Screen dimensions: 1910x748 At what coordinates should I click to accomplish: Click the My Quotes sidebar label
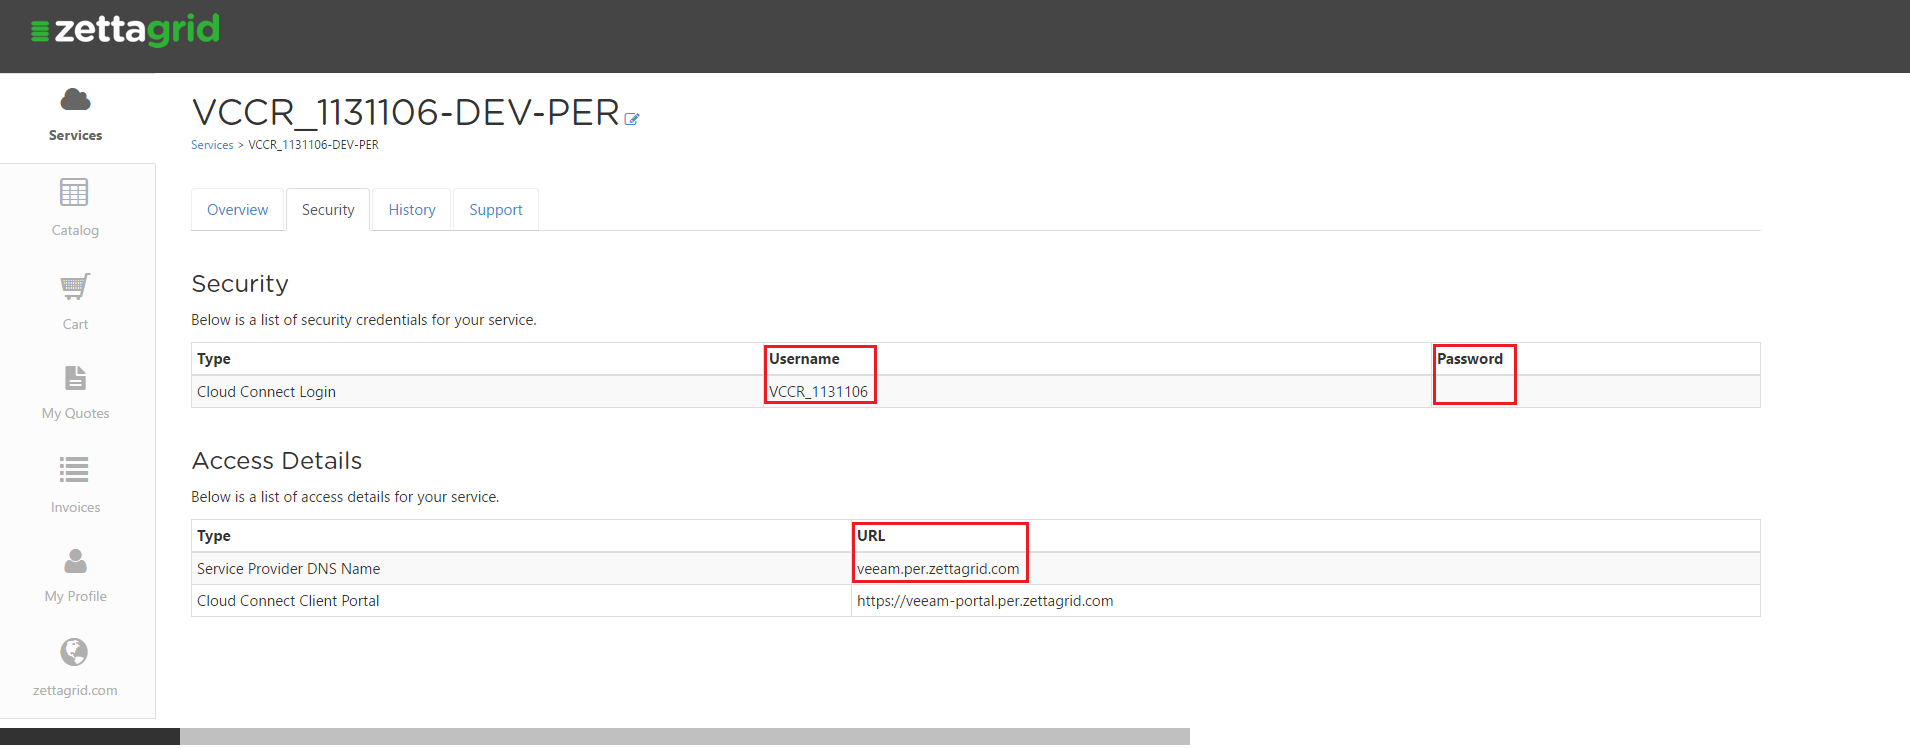[x=75, y=414]
